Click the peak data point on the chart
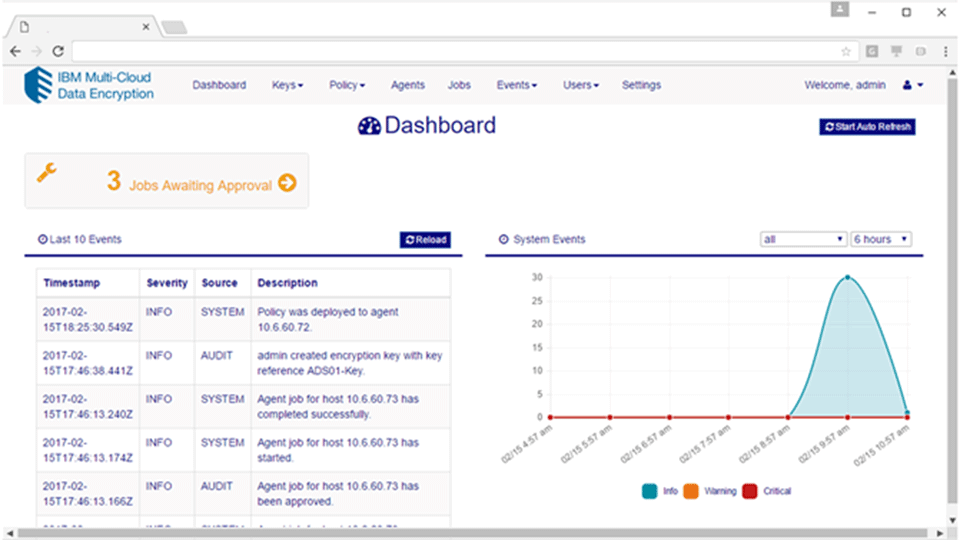This screenshot has width=960, height=540. tap(847, 277)
